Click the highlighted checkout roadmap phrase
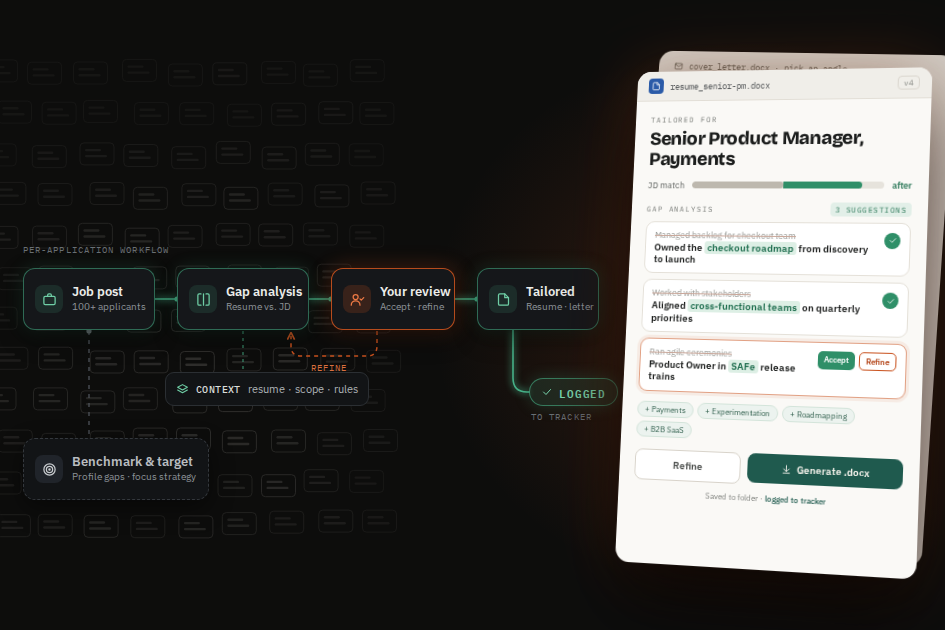The image size is (945, 630). tap(750, 248)
